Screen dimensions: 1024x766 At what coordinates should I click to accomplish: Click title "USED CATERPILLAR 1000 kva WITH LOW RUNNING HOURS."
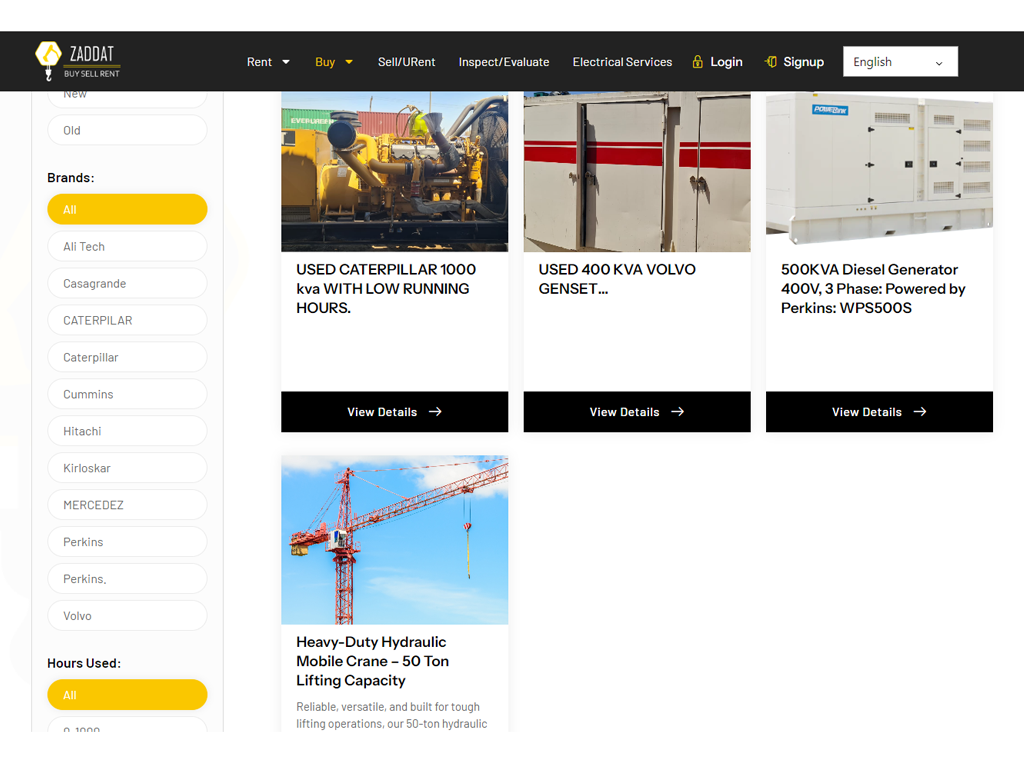click(386, 289)
